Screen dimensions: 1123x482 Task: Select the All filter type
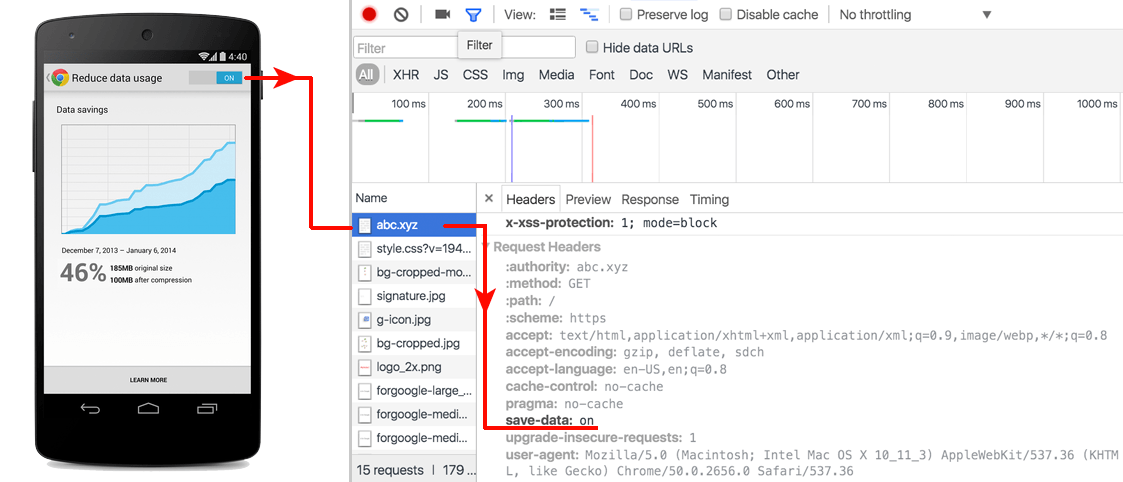click(x=367, y=74)
